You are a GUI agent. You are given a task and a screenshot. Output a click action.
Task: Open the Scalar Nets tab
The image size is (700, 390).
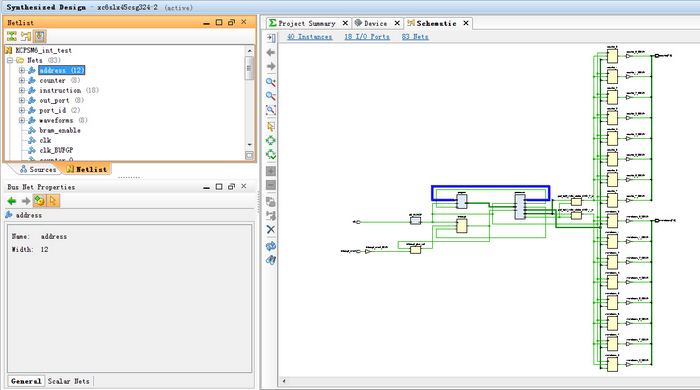coord(68,381)
